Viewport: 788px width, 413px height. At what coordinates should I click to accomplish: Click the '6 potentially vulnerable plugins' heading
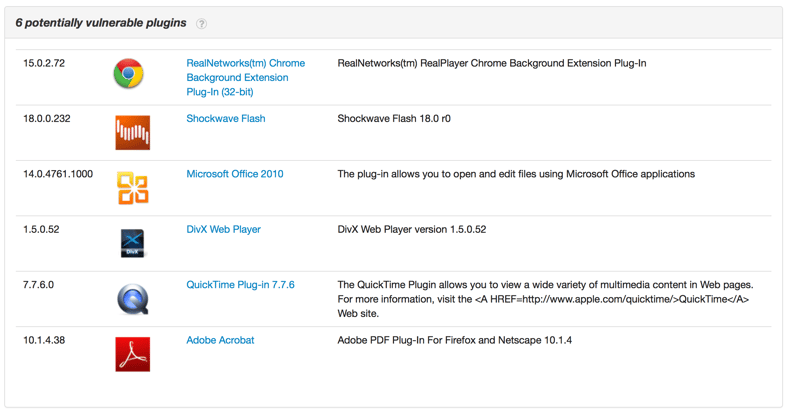[x=100, y=23]
